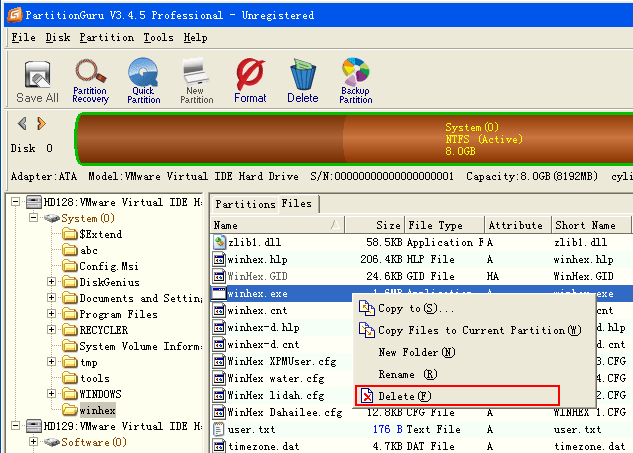Expand the Software (0) partition node
Screen dimensions: 633x453
click(34, 442)
